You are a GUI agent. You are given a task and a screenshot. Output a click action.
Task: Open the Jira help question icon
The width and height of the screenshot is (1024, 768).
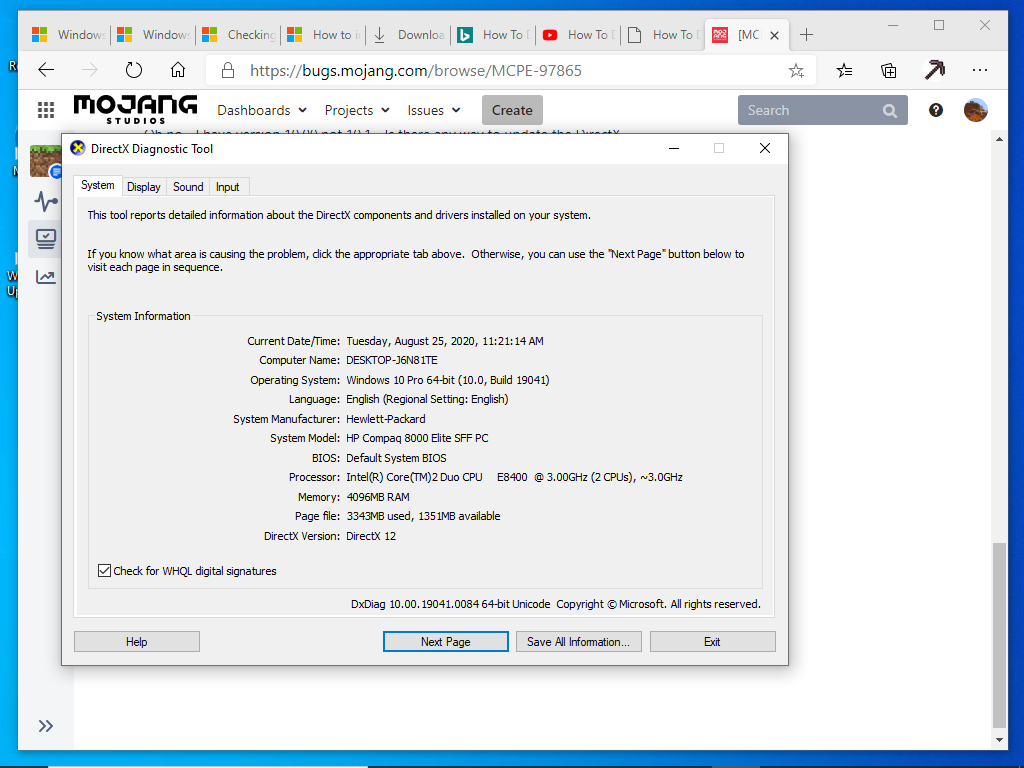tap(936, 110)
